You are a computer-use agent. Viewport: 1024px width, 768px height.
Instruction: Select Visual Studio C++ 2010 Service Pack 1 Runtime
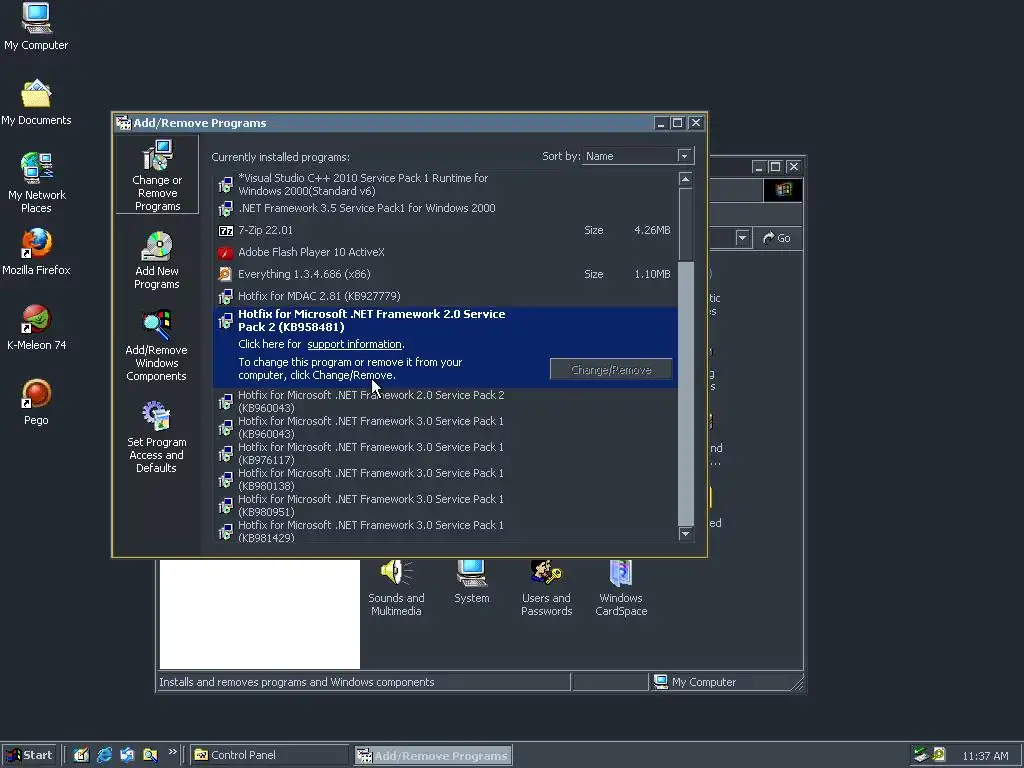click(x=445, y=185)
